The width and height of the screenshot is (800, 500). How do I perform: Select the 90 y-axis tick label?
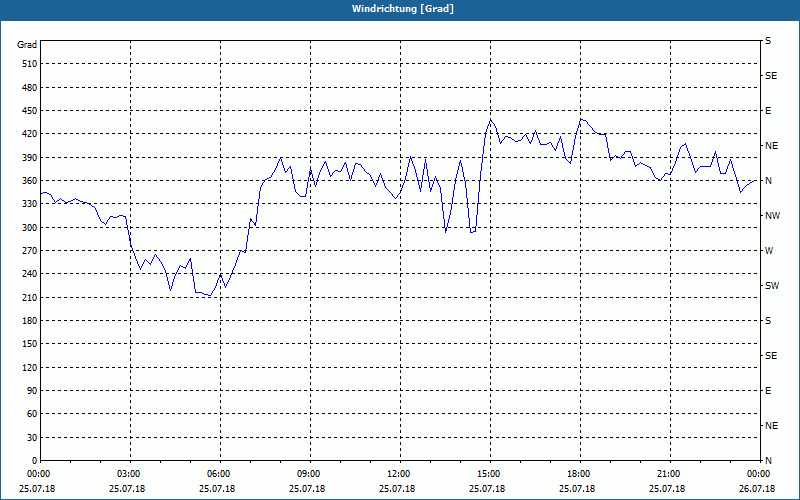pyautogui.click(x=32, y=391)
